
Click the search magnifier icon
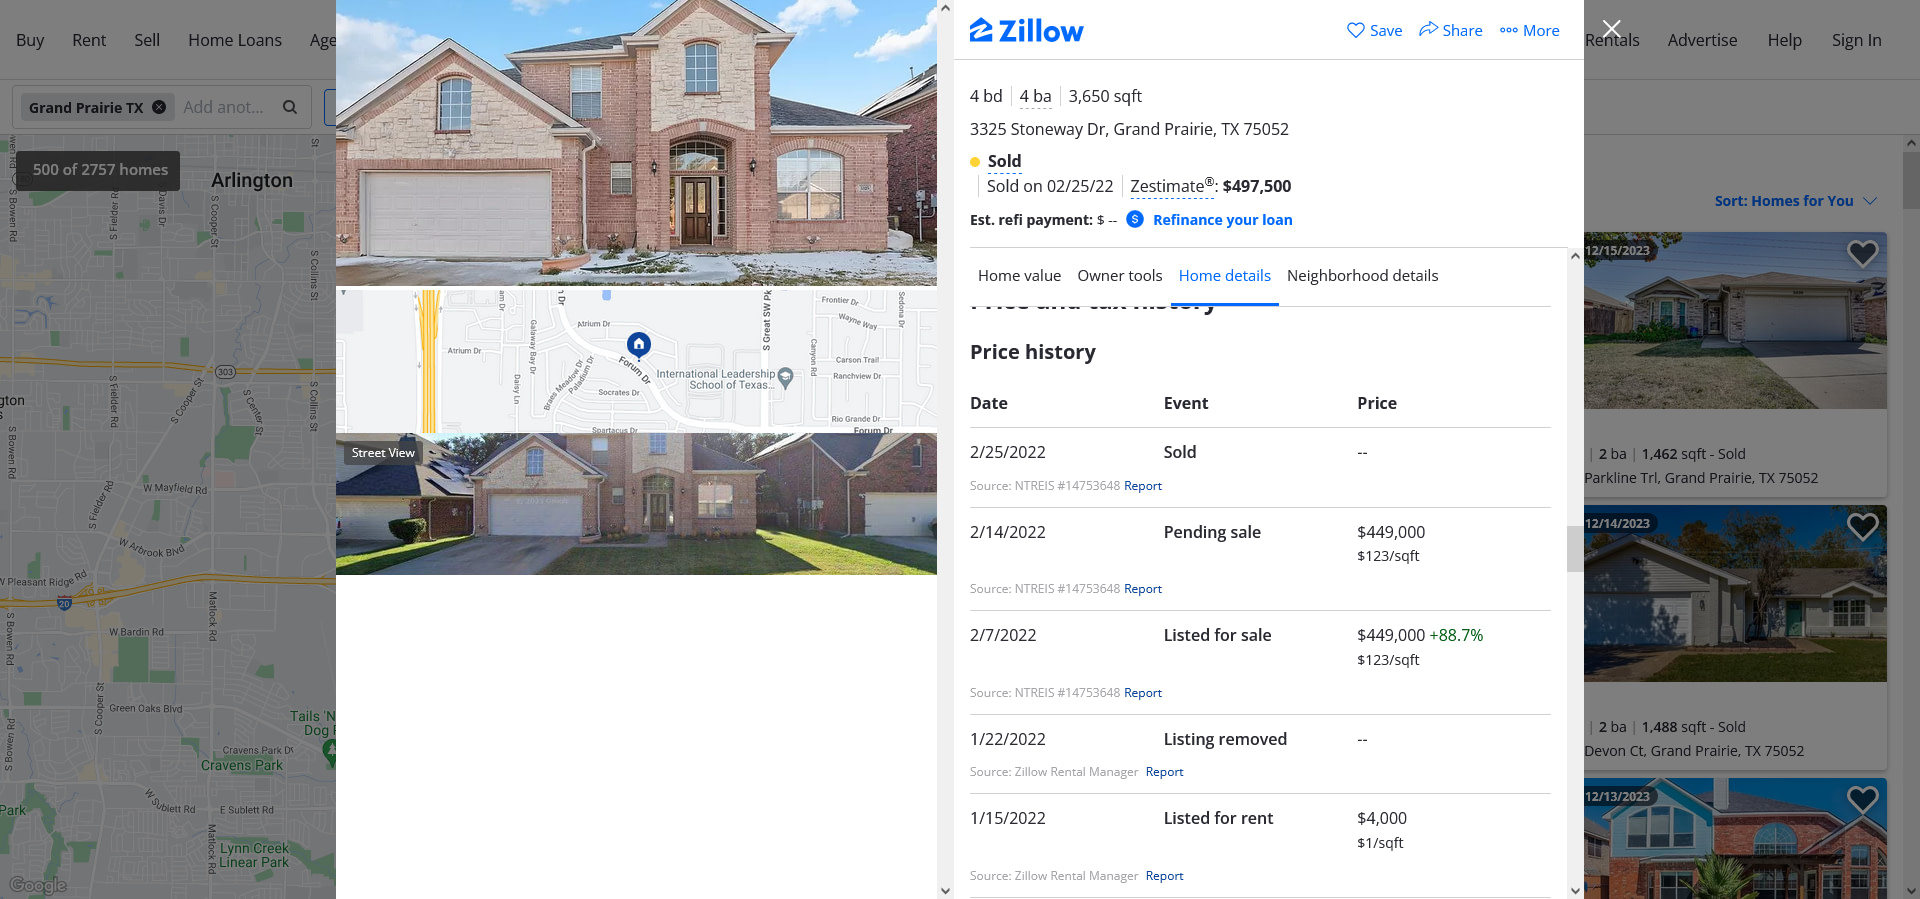coord(290,107)
